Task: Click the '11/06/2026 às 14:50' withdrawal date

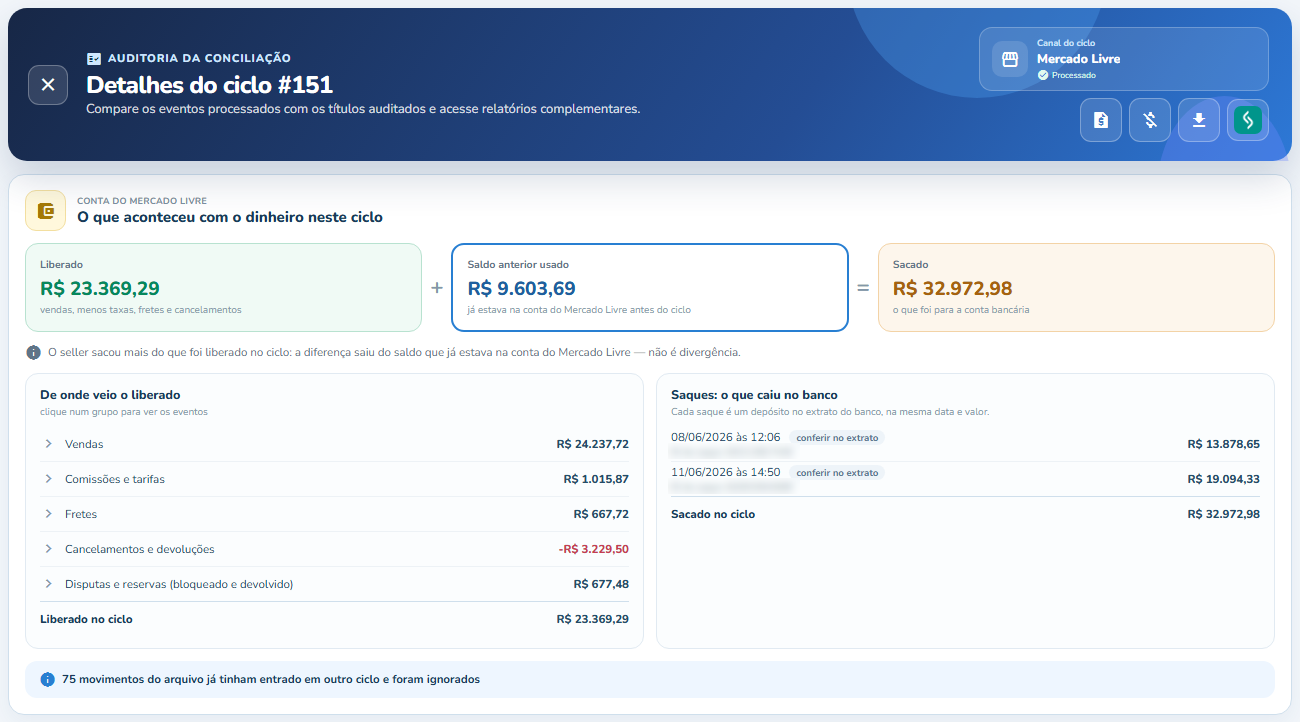Action: (x=726, y=473)
